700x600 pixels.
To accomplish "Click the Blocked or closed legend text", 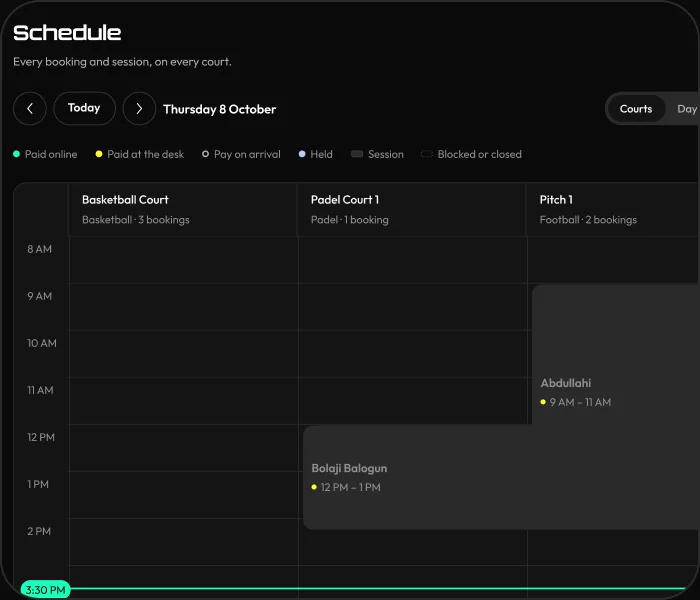I will tap(479, 154).
